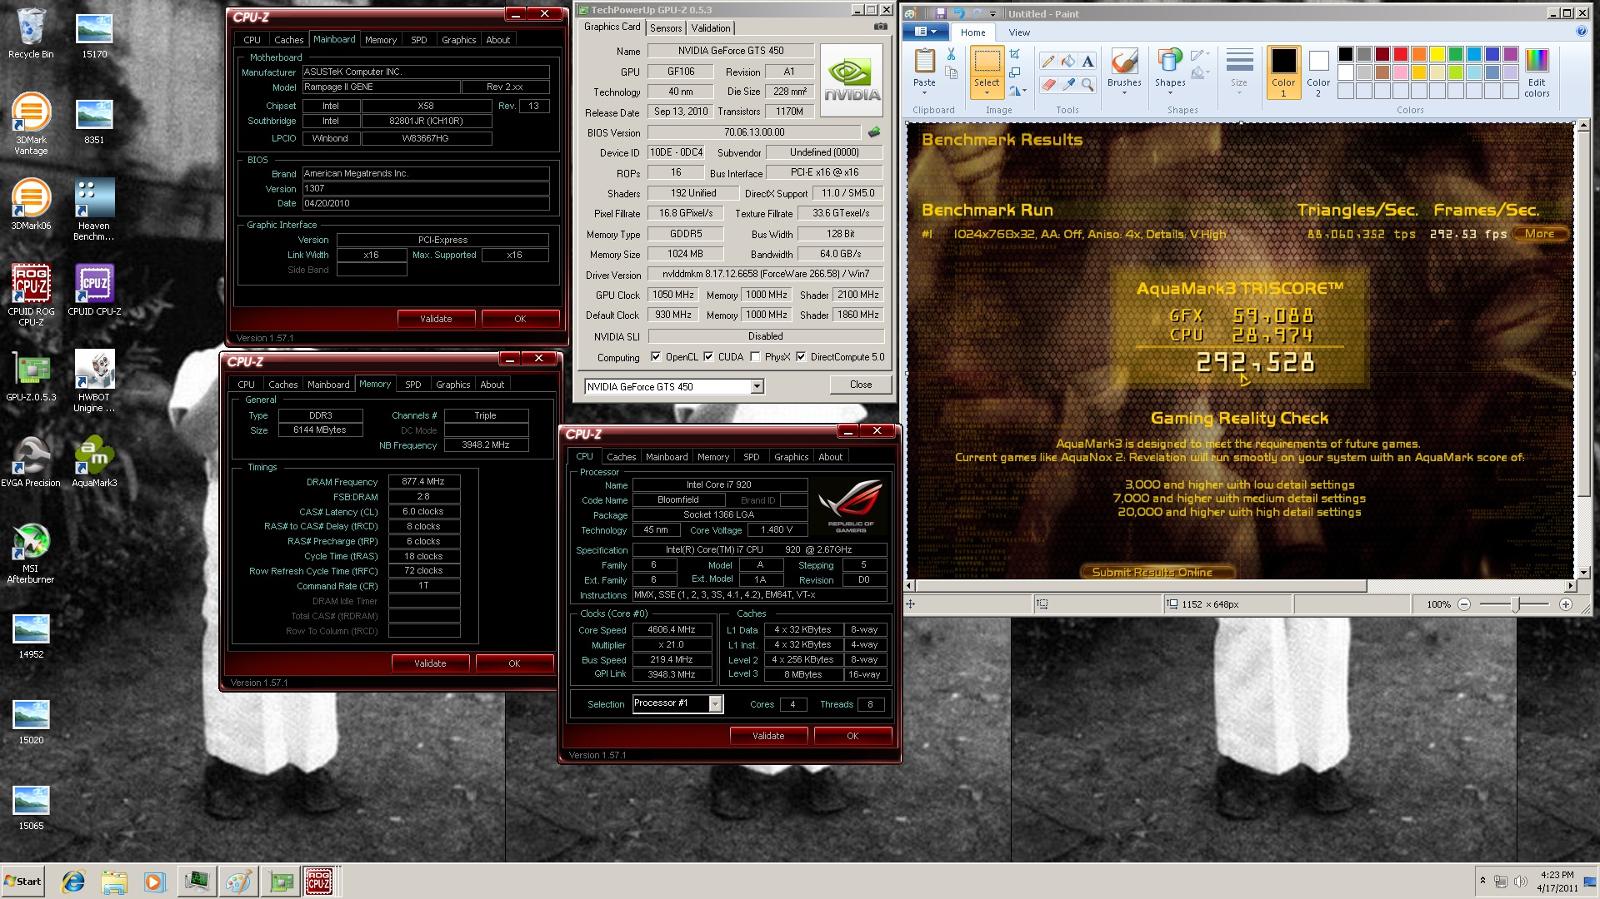1600x899 pixels.
Task: Open CPUID ROG CPU-Z desktop shortcut
Action: point(31,296)
